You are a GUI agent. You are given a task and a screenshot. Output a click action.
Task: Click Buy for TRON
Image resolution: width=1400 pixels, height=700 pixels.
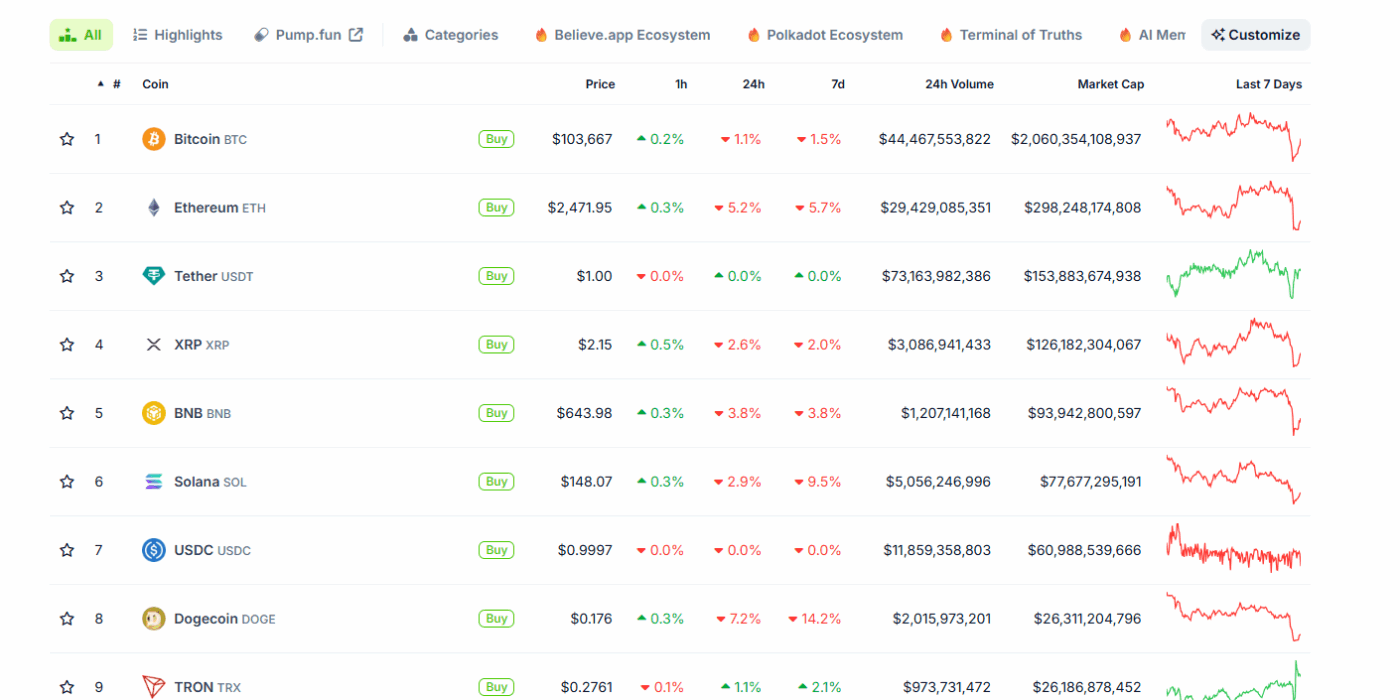[x=496, y=687]
